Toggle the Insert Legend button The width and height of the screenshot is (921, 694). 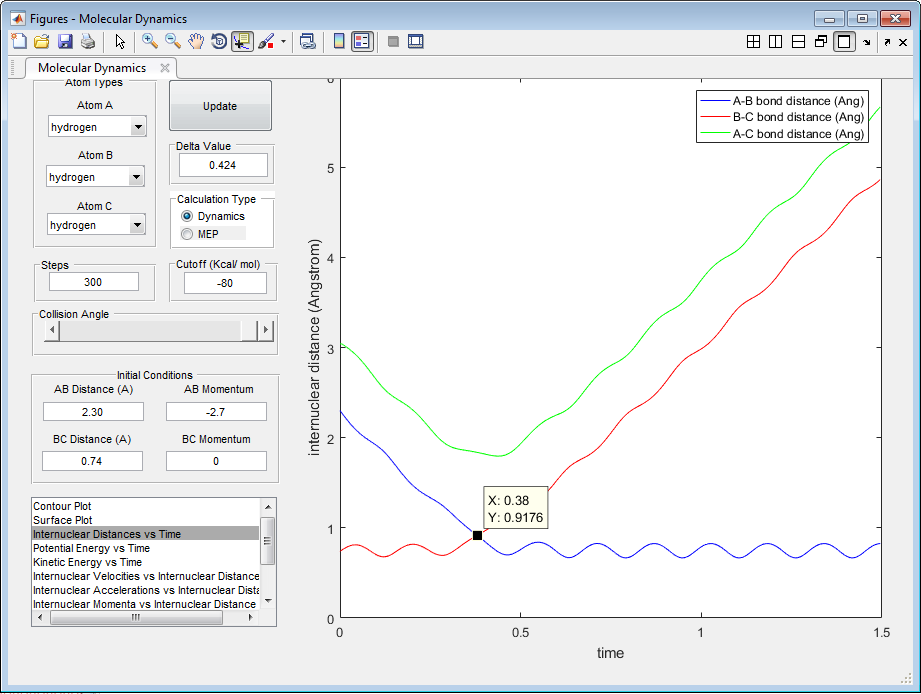coord(362,41)
